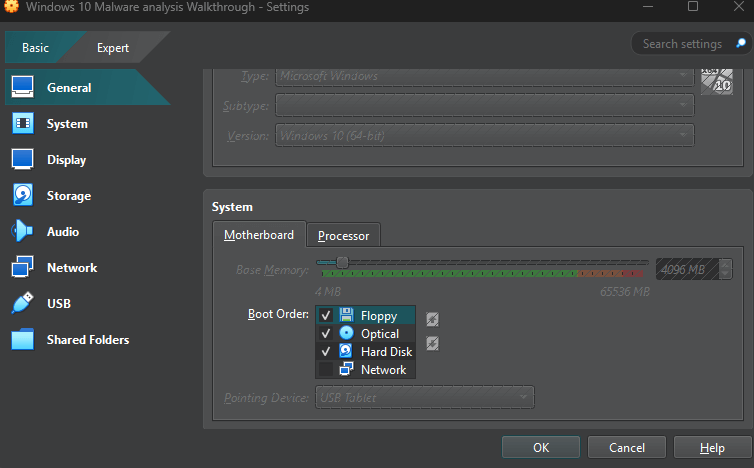Click the search magnifier icon

(741, 43)
